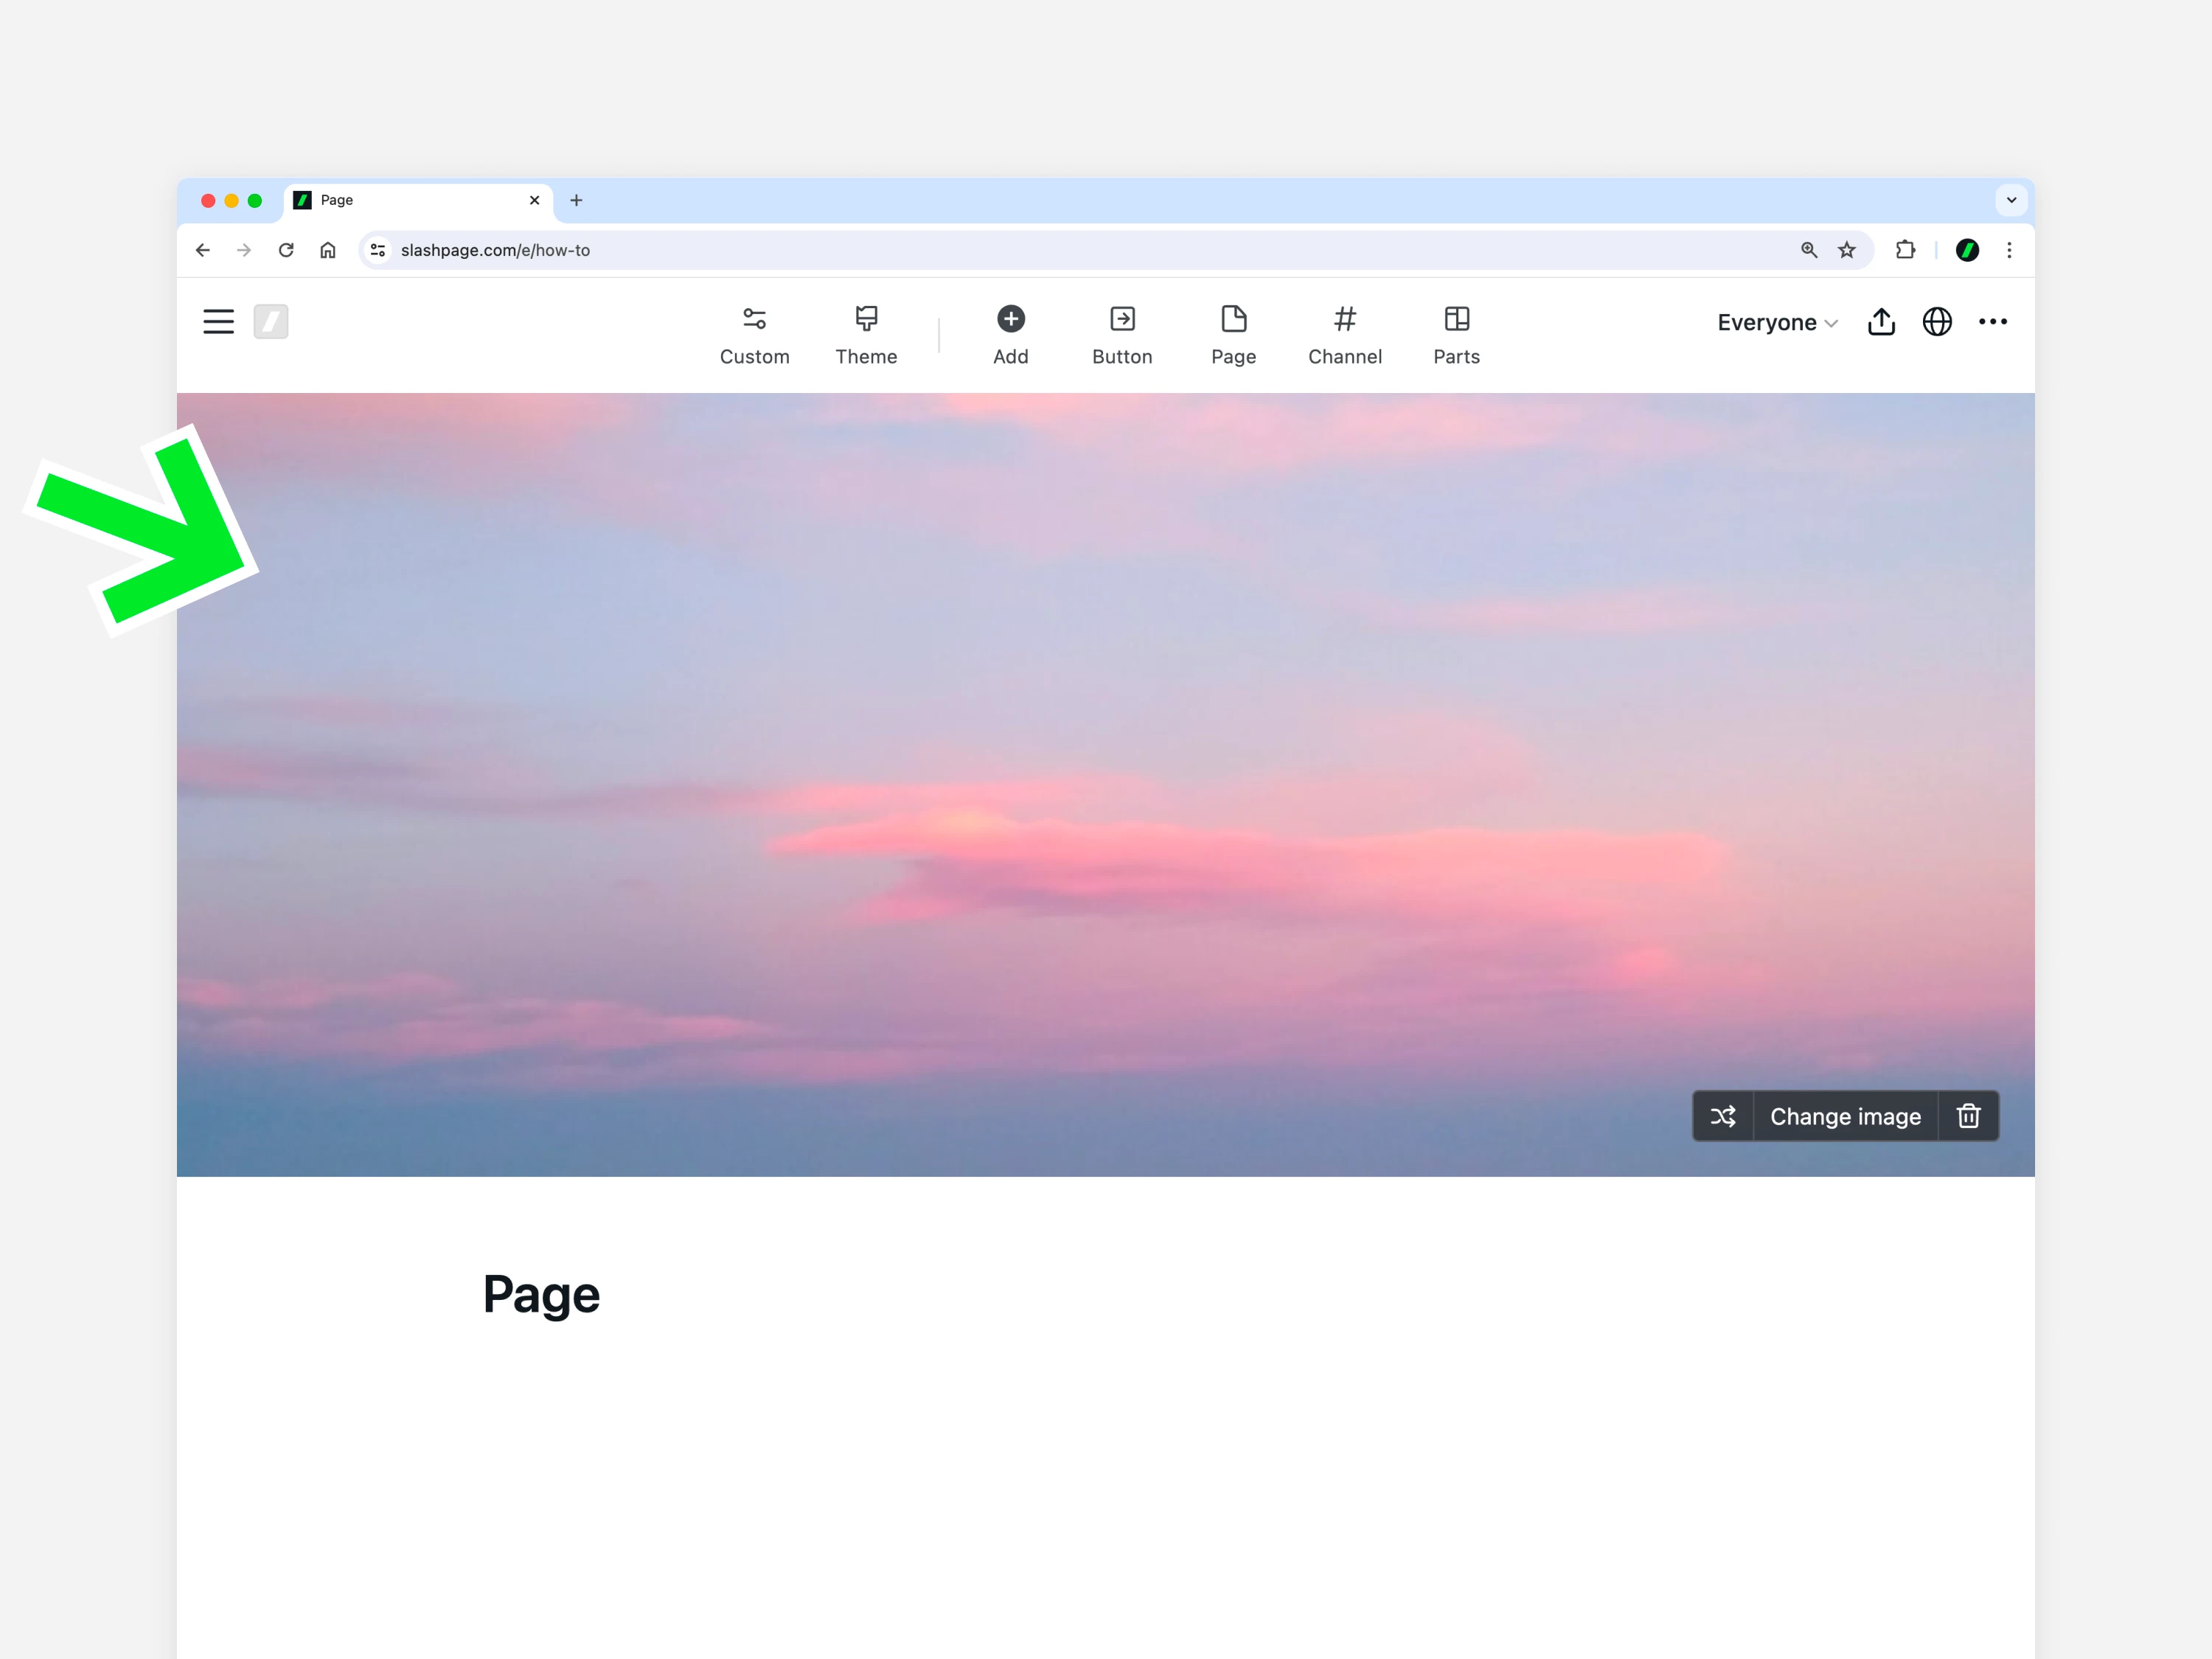The height and width of the screenshot is (1659, 2212).
Task: Open the Custom settings tool
Action: click(755, 336)
